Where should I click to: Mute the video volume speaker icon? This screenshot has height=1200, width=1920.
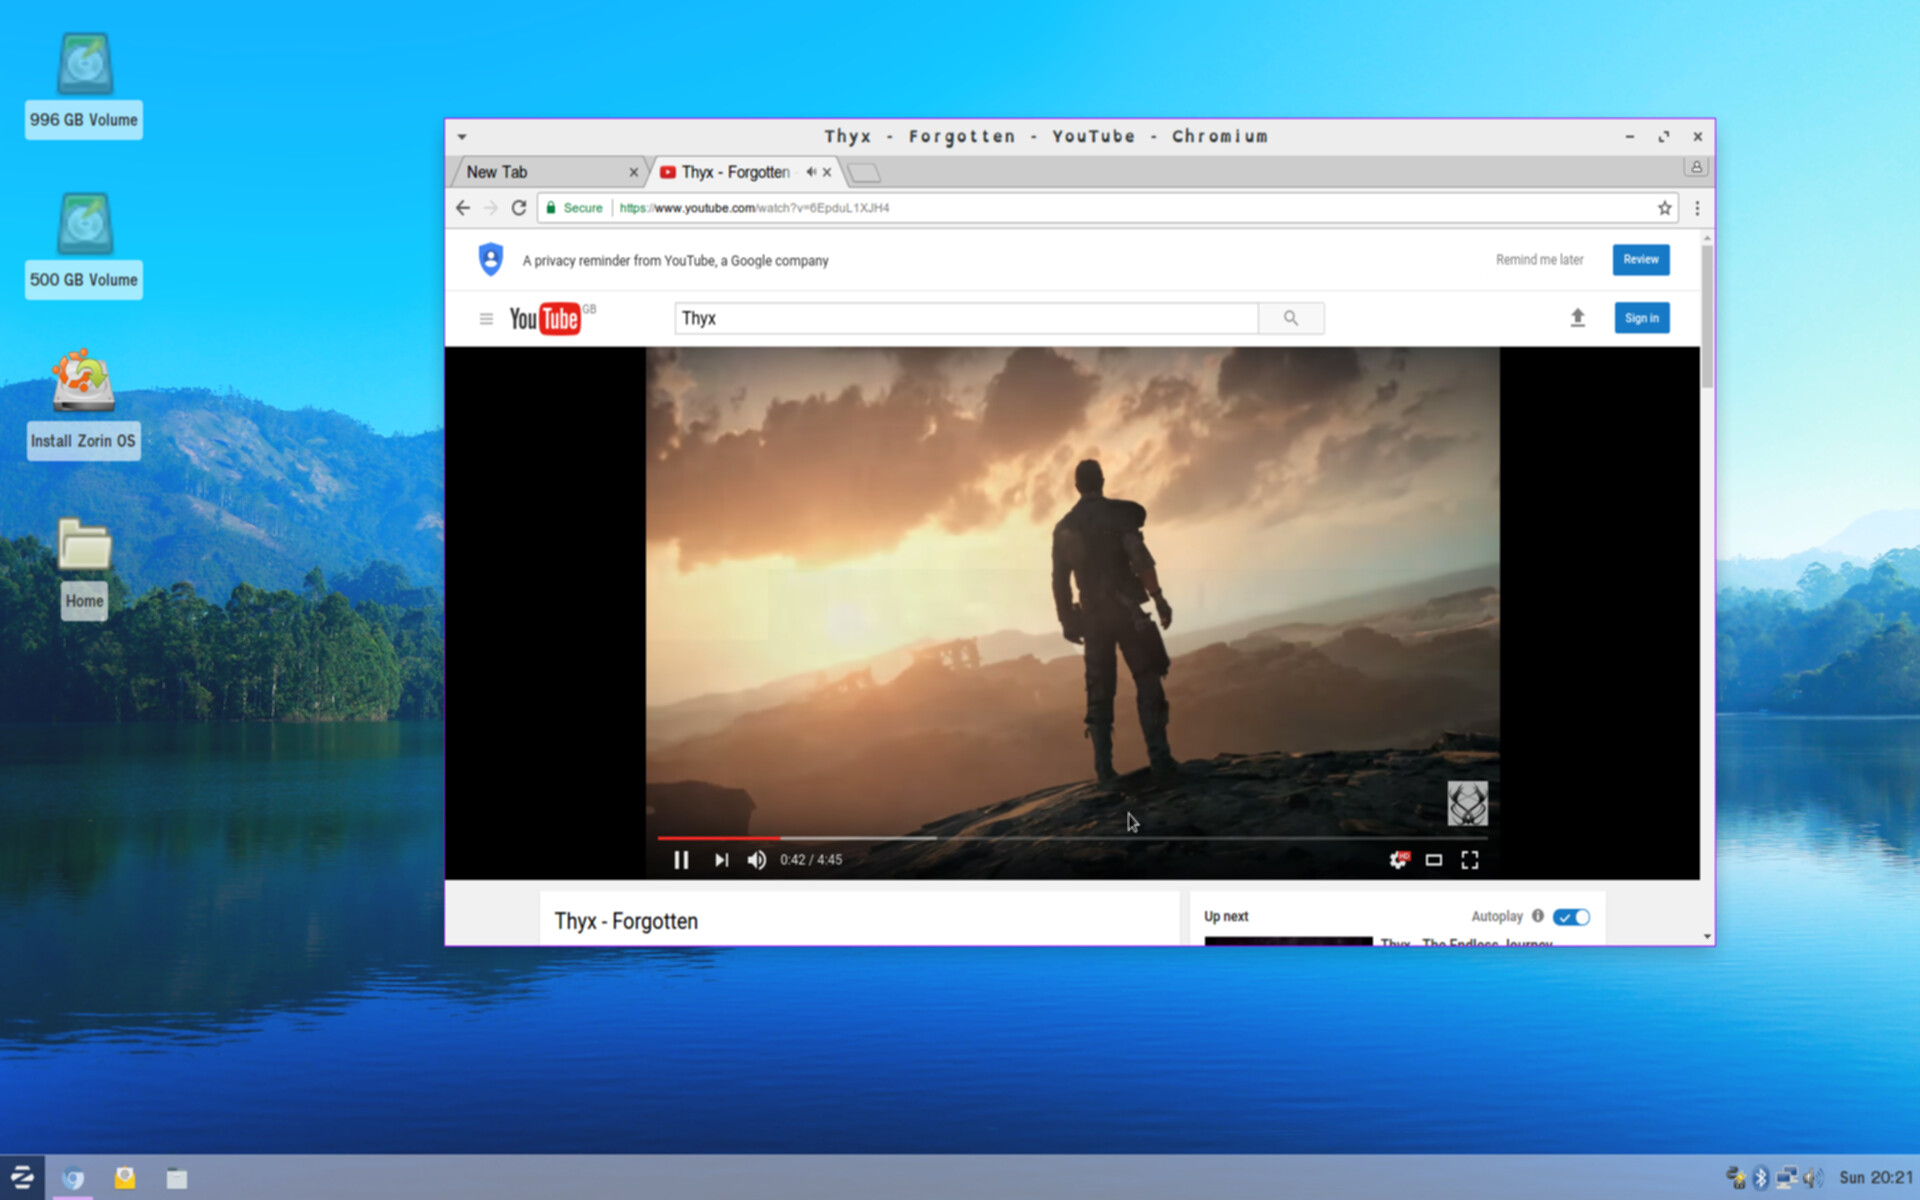point(757,860)
